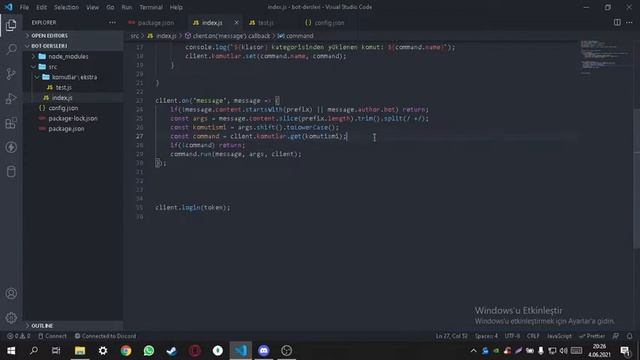The height and width of the screenshot is (360, 640).
Task: Open the database extension view
Action: [x=11, y=172]
